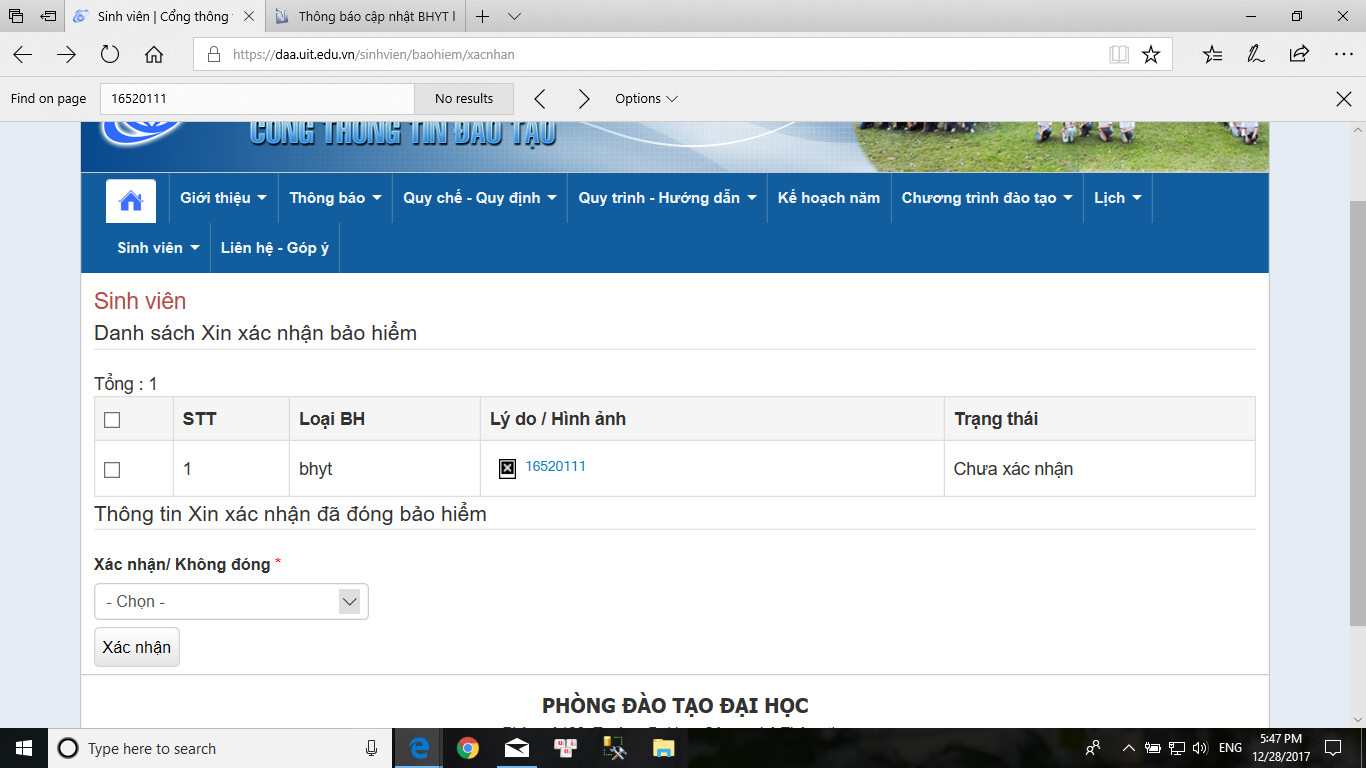Open the 16520111 link in the table
The width and height of the screenshot is (1366, 768).
click(x=554, y=466)
